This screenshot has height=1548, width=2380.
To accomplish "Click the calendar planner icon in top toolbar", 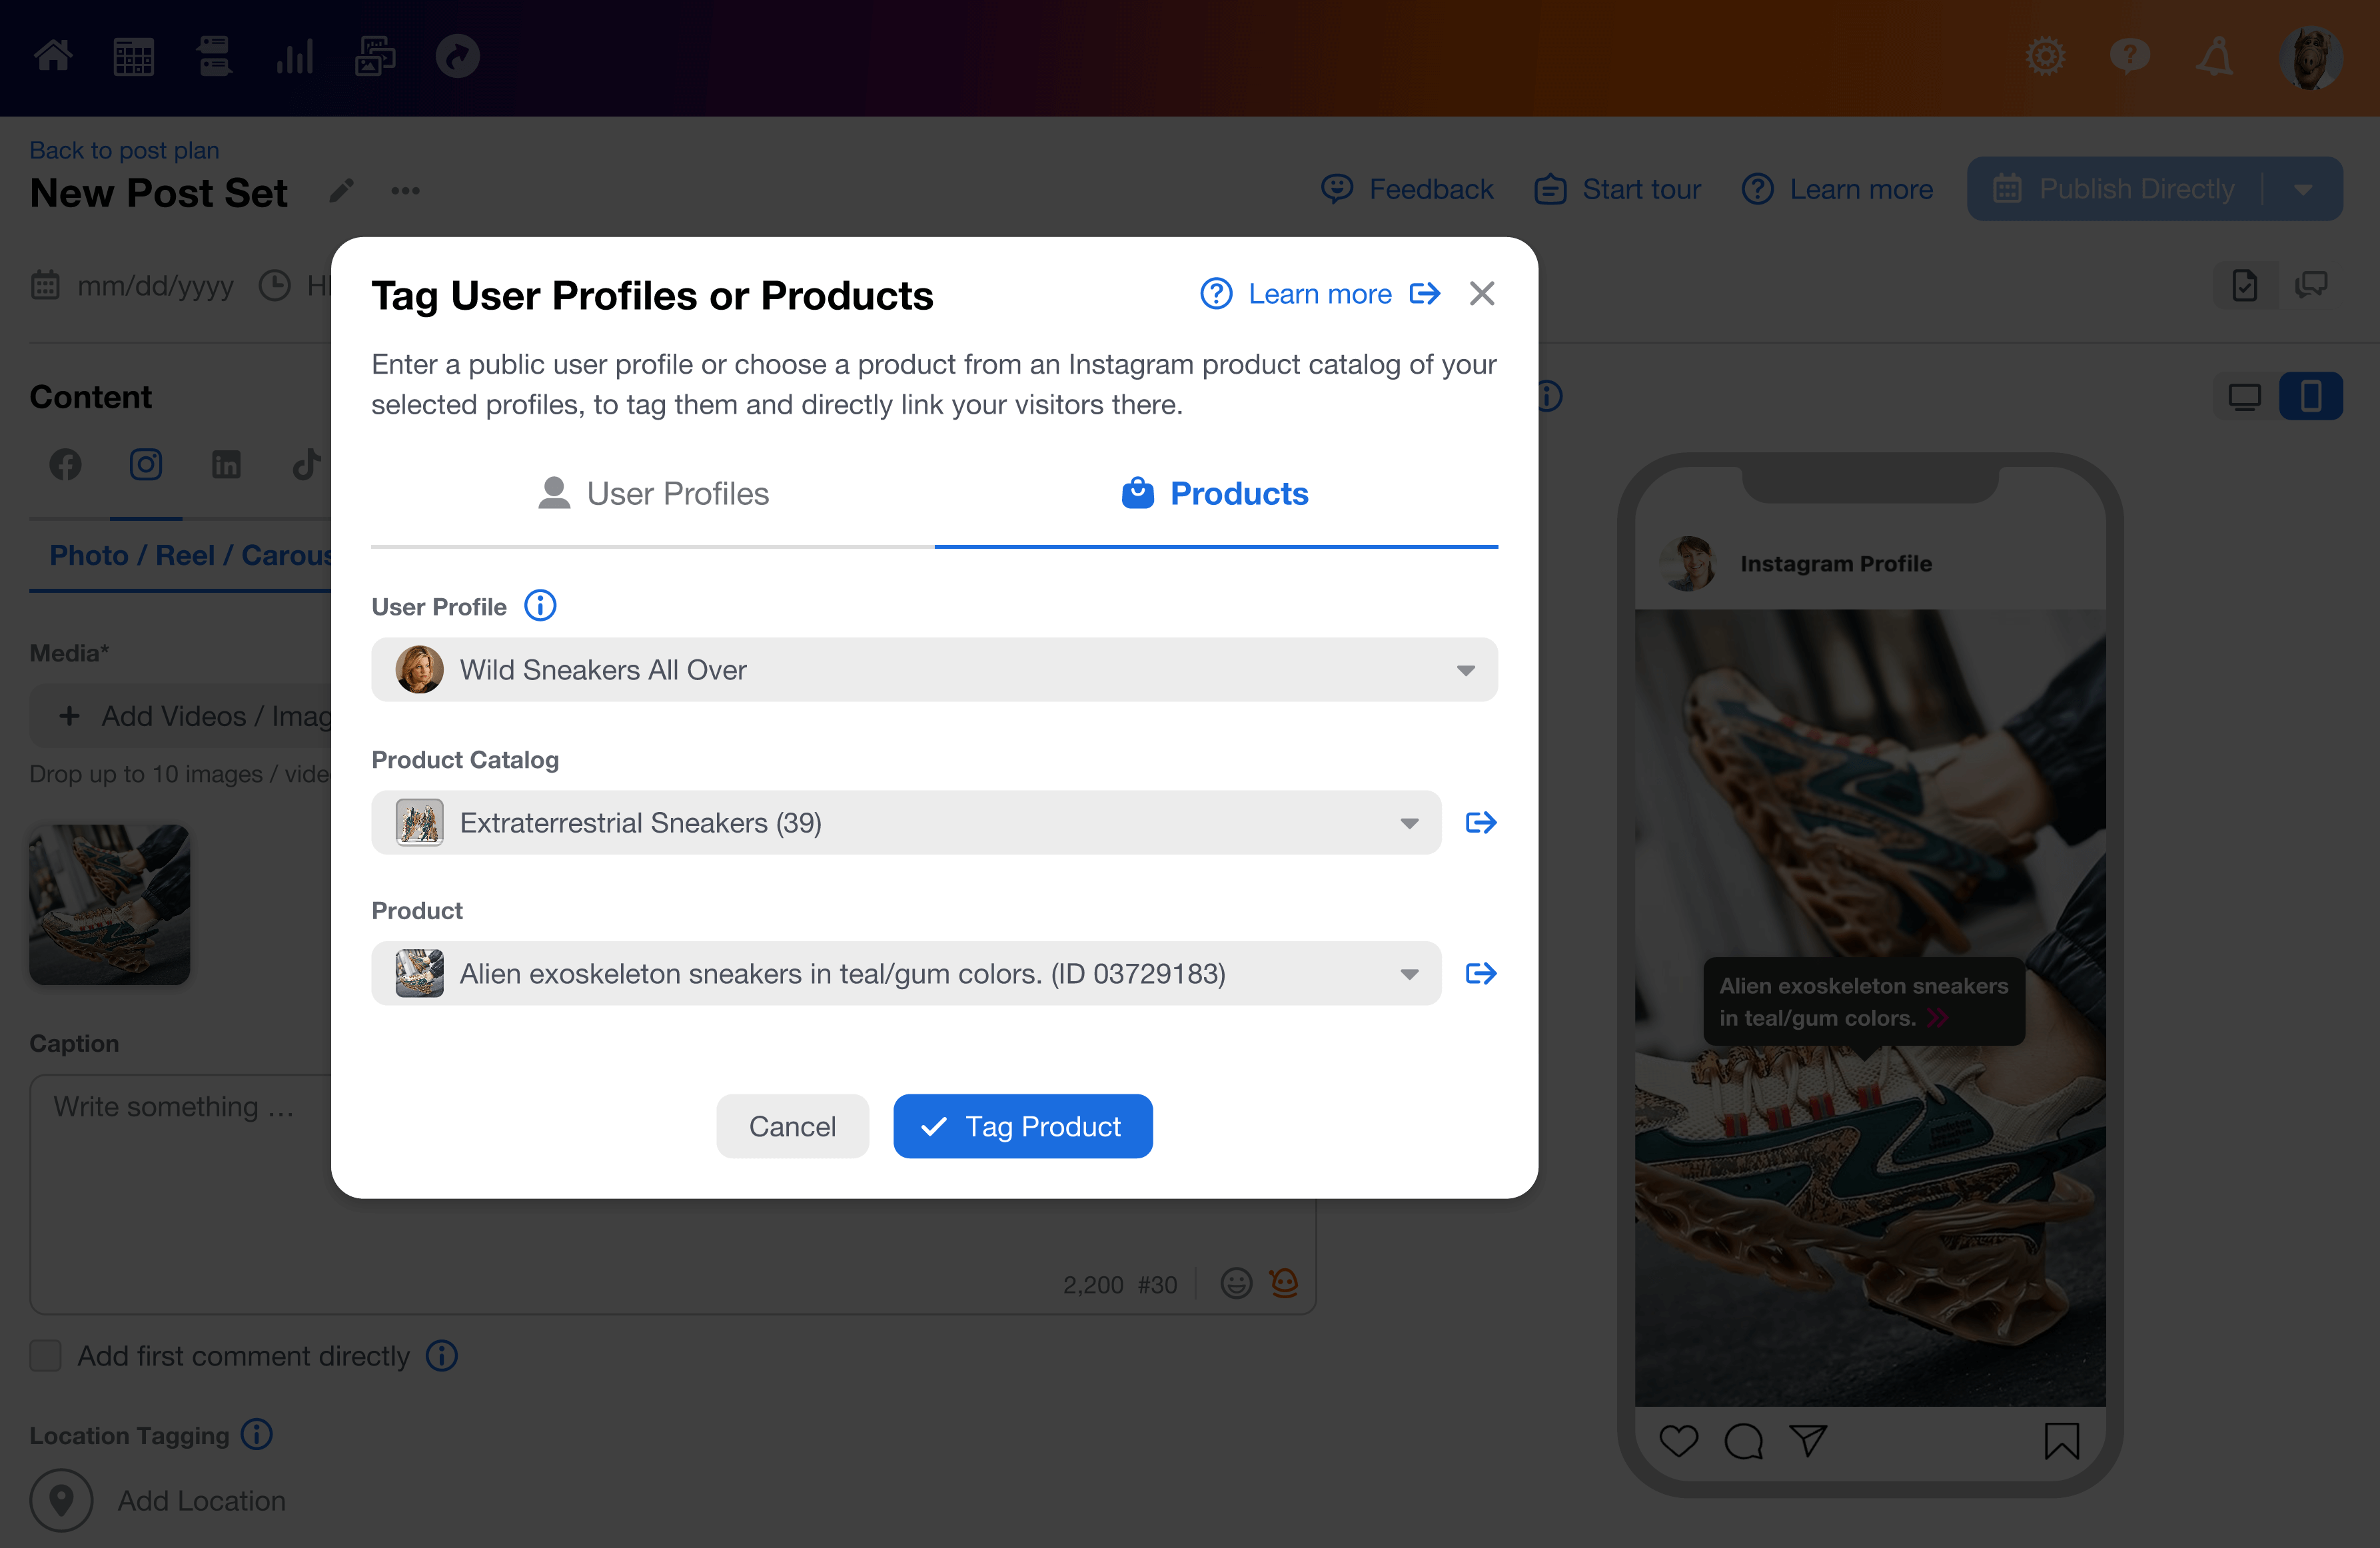I will coord(133,57).
